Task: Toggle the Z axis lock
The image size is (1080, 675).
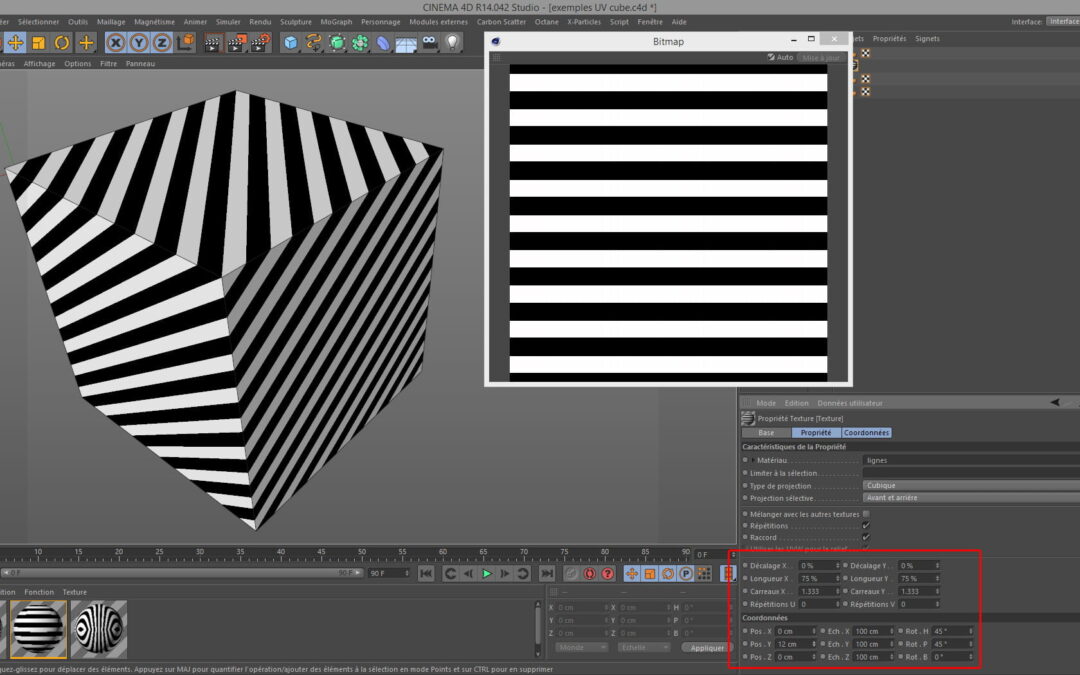Action: pyautogui.click(x=162, y=42)
